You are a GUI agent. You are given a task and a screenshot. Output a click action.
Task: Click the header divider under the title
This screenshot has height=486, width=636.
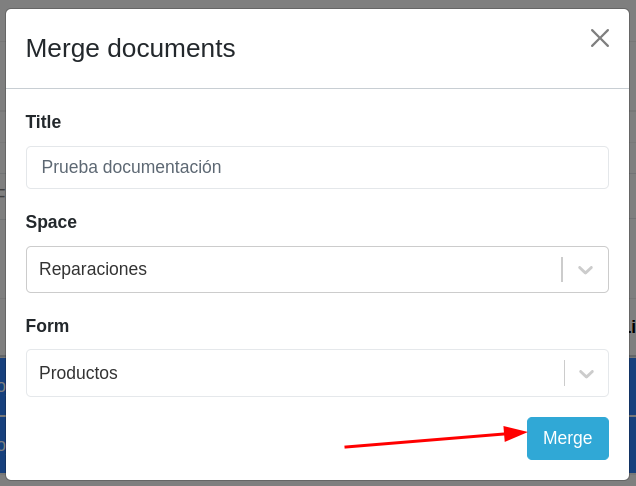tap(317, 88)
